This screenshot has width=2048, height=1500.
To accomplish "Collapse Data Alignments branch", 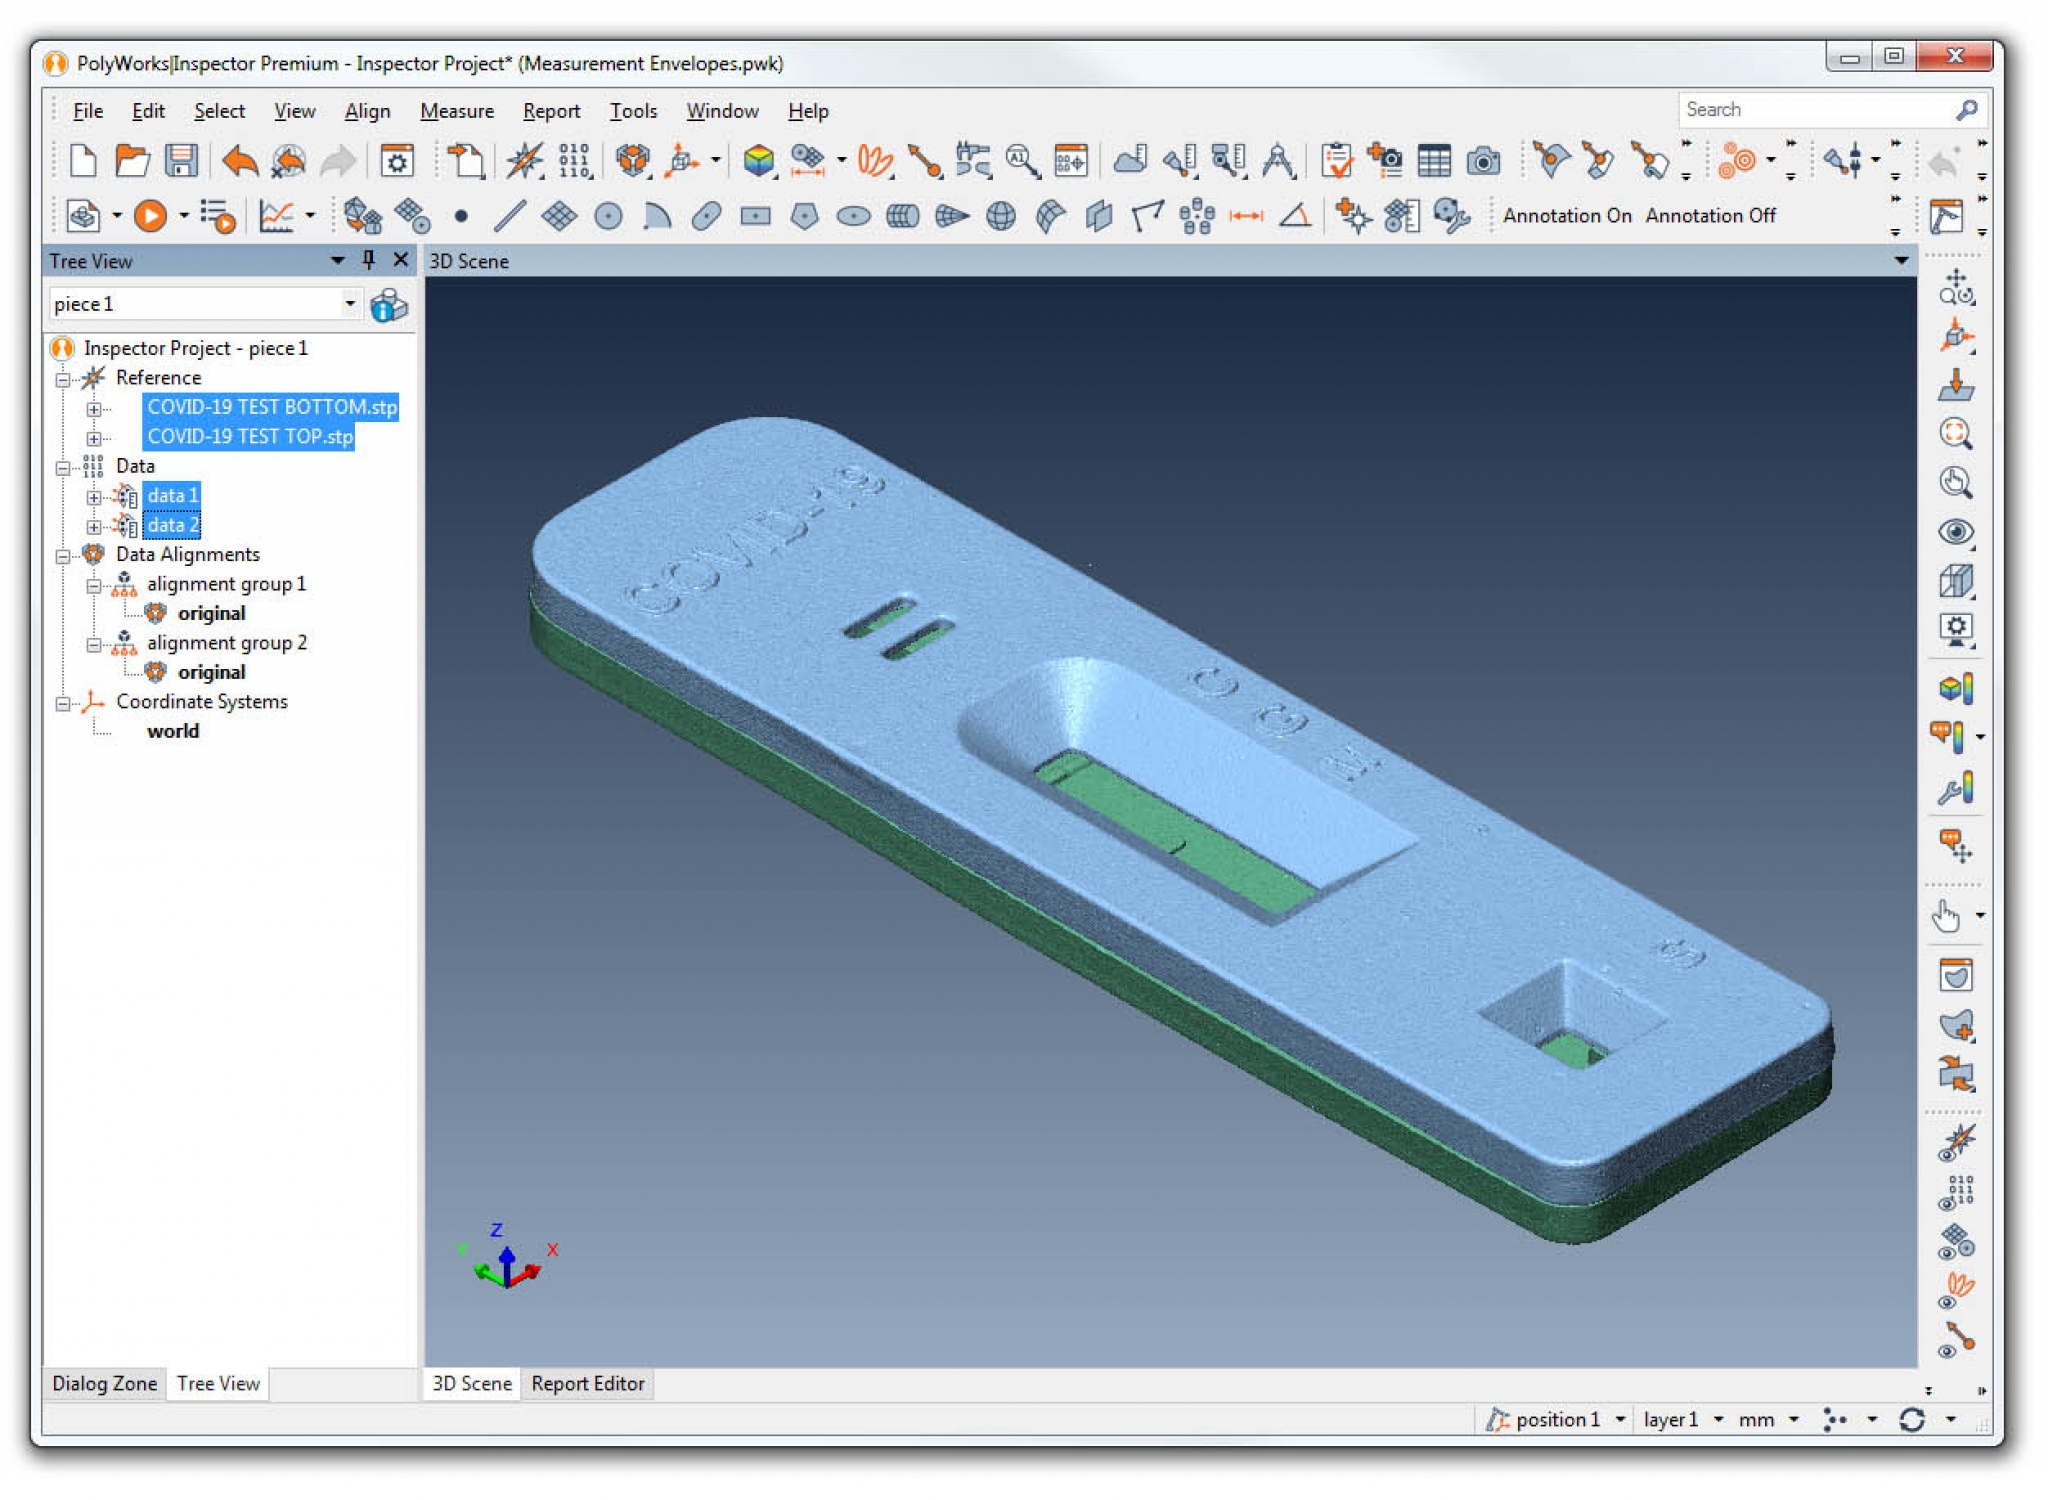I will coord(63,556).
